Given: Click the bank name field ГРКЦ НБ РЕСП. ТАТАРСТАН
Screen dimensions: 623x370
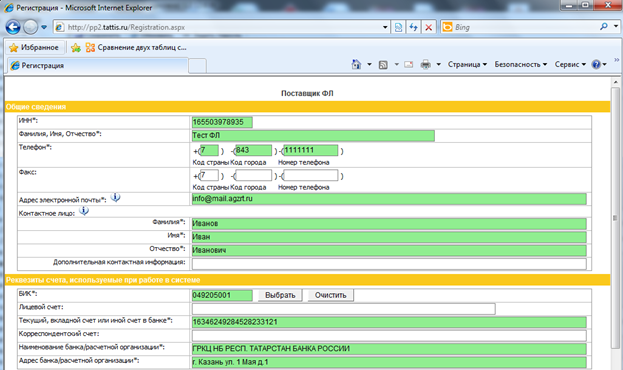Looking at the screenshot, I should [389, 349].
